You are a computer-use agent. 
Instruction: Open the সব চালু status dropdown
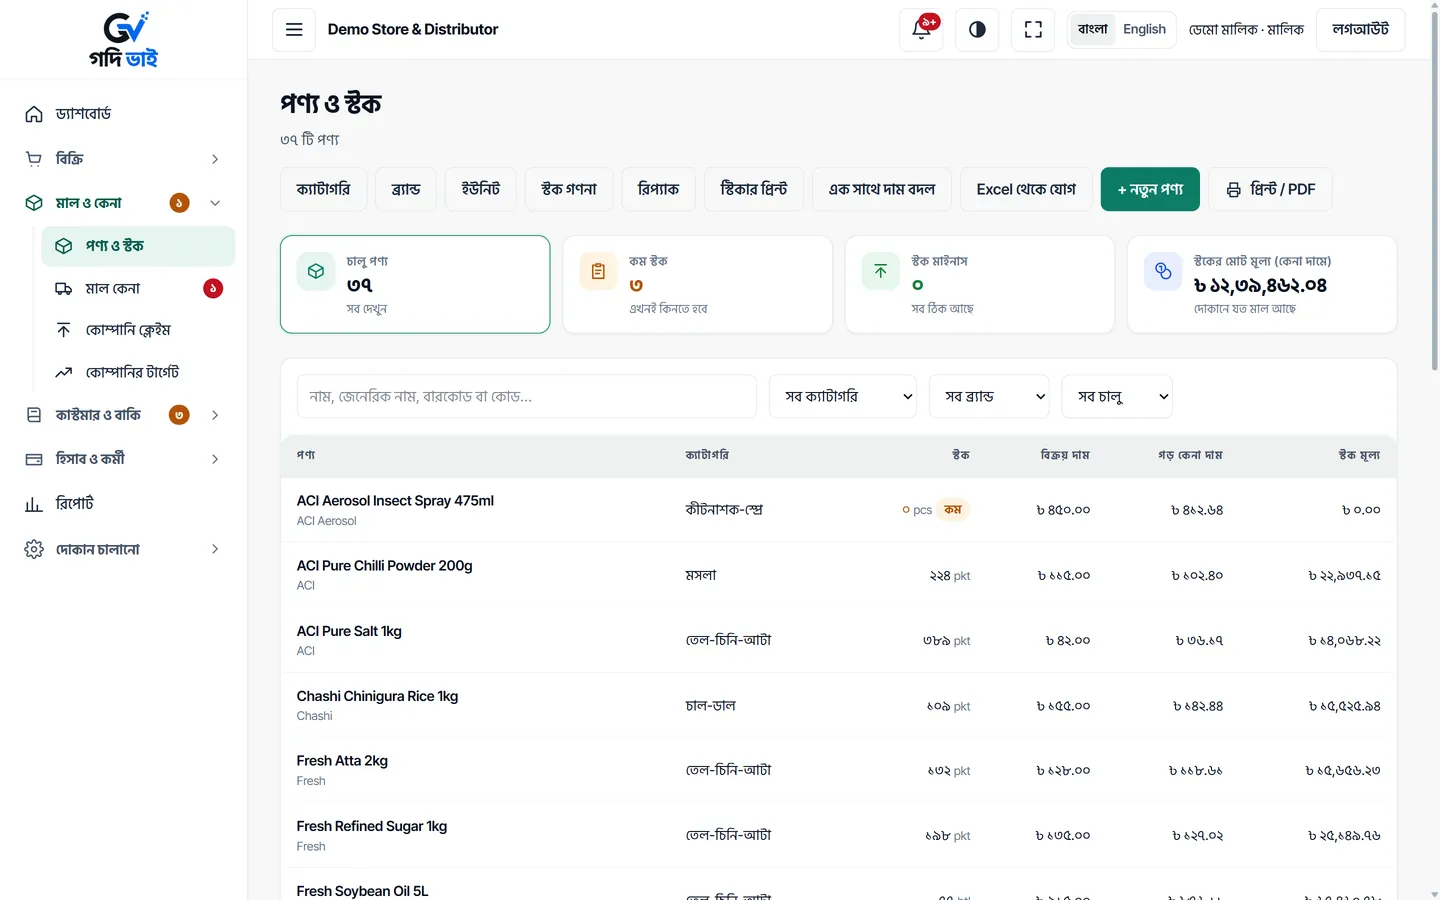click(x=1117, y=397)
